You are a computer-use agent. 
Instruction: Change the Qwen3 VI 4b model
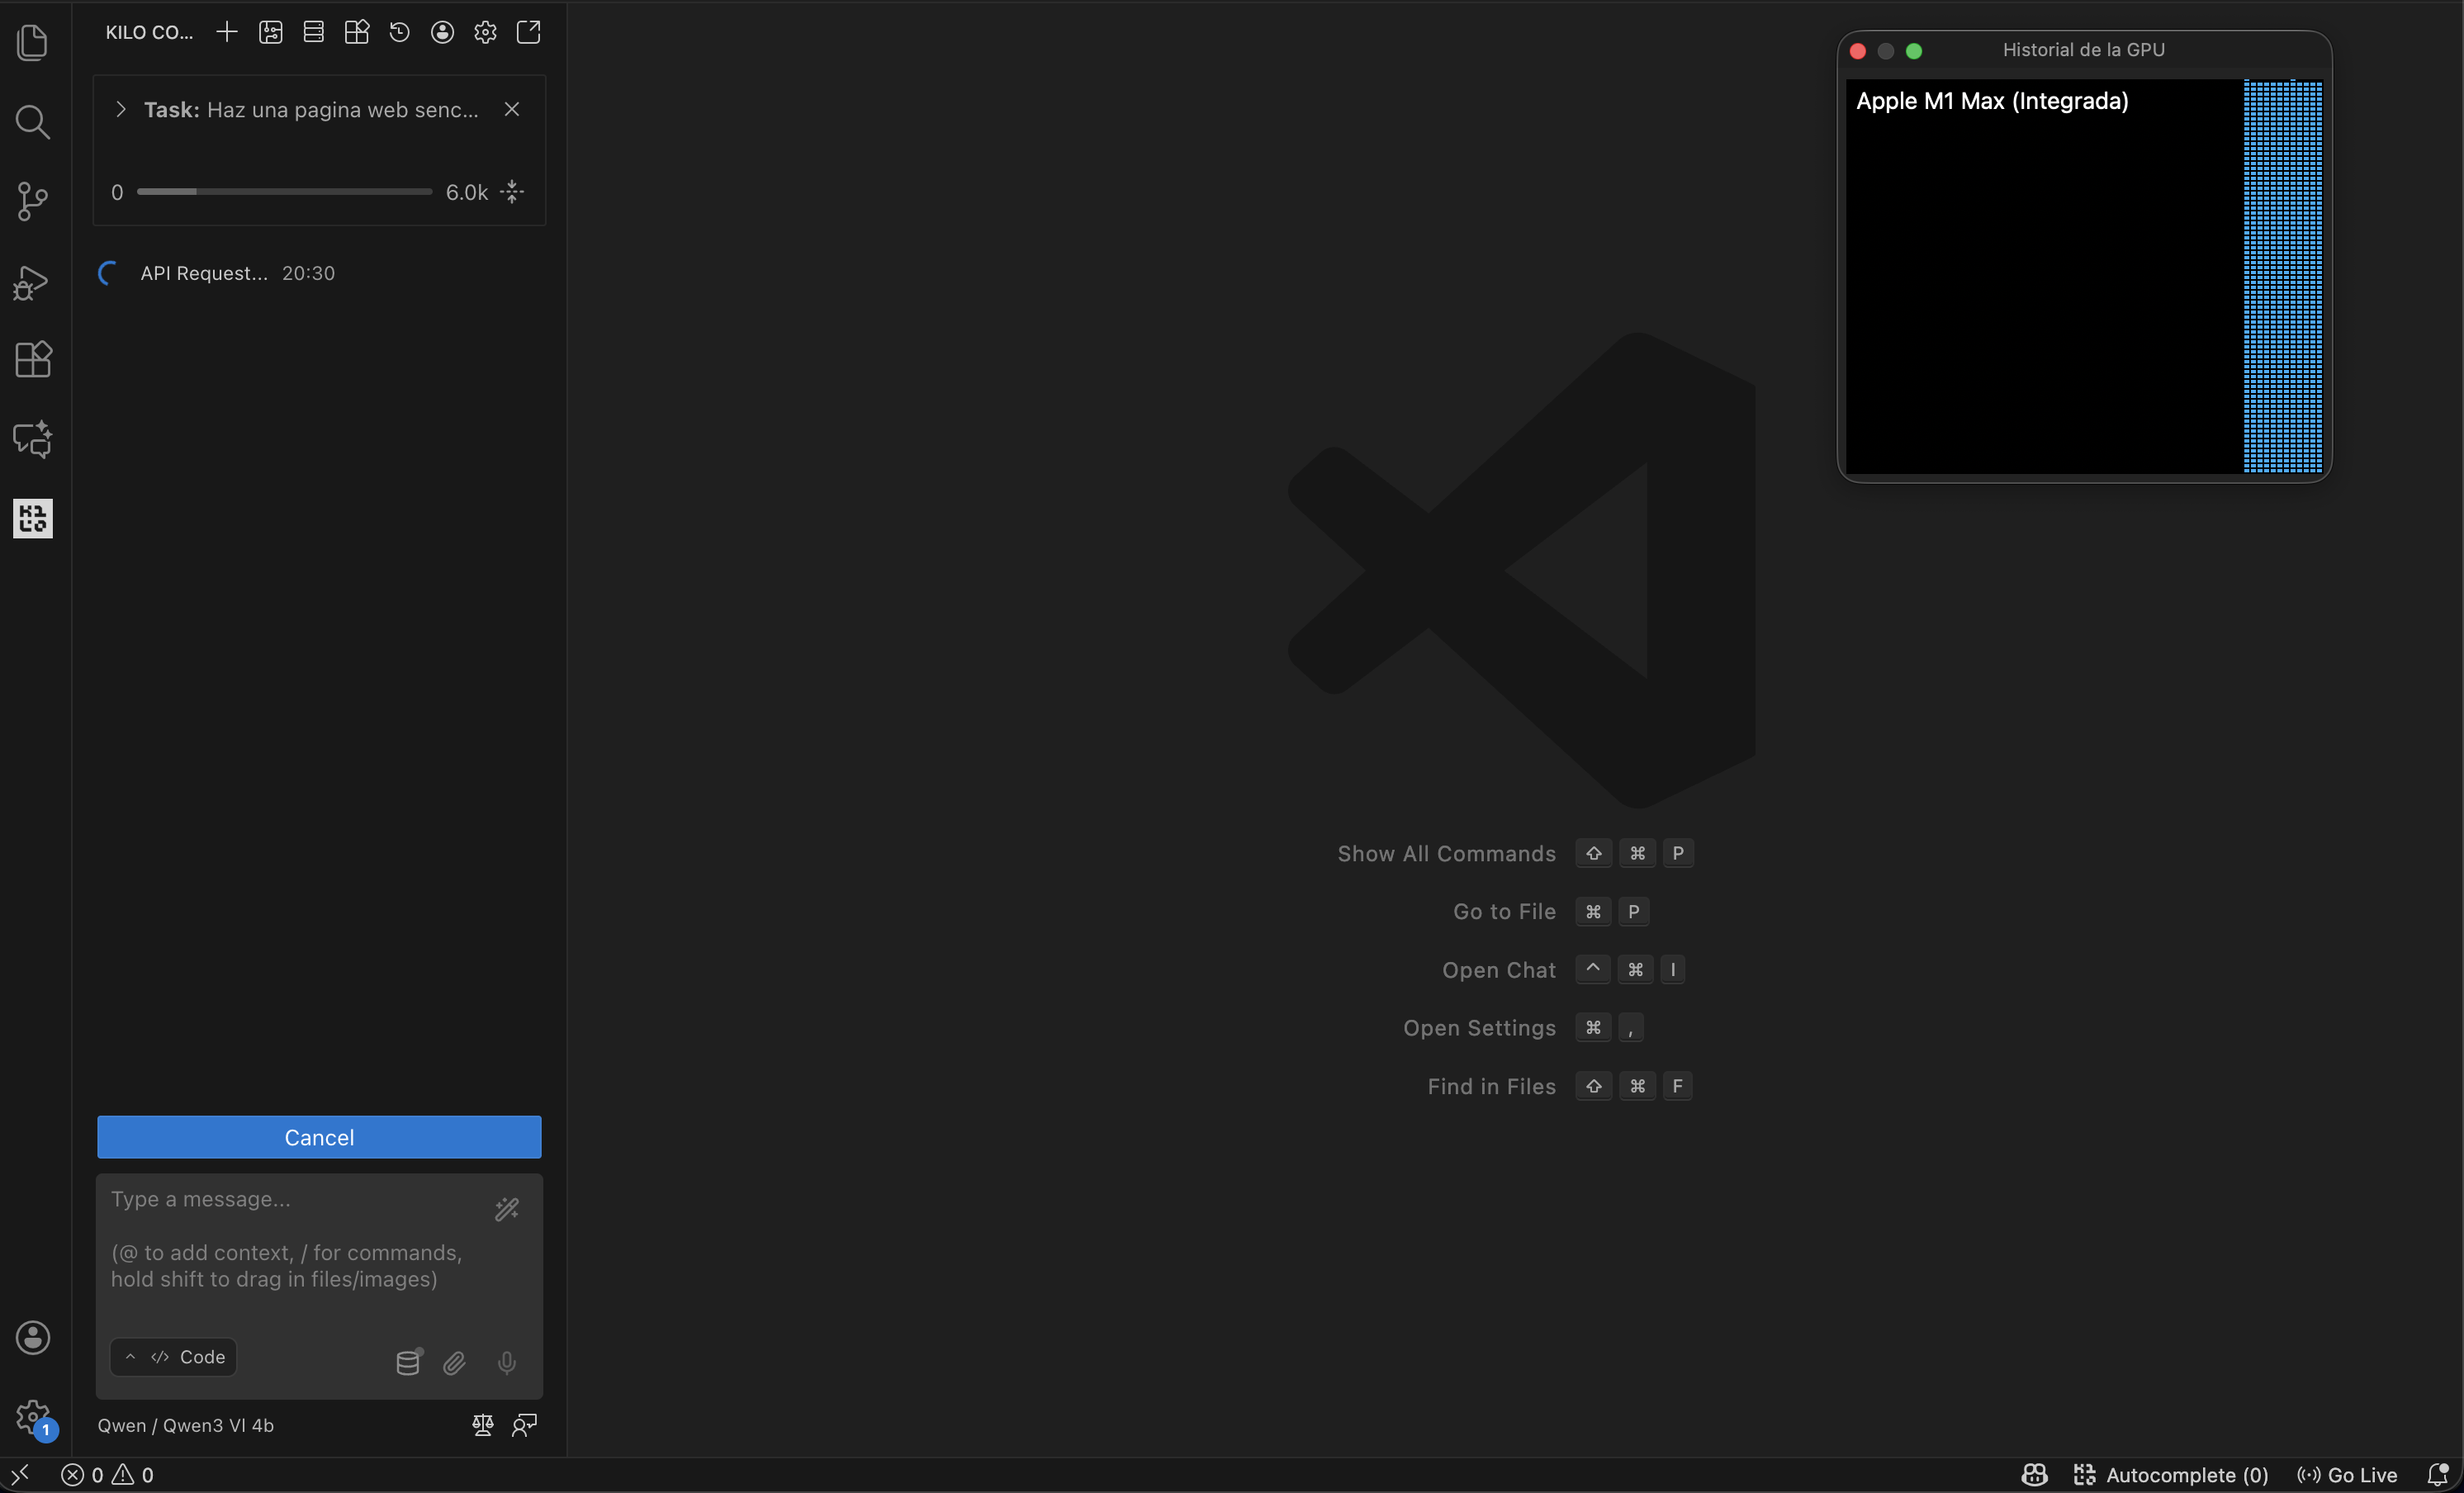[x=185, y=1426]
